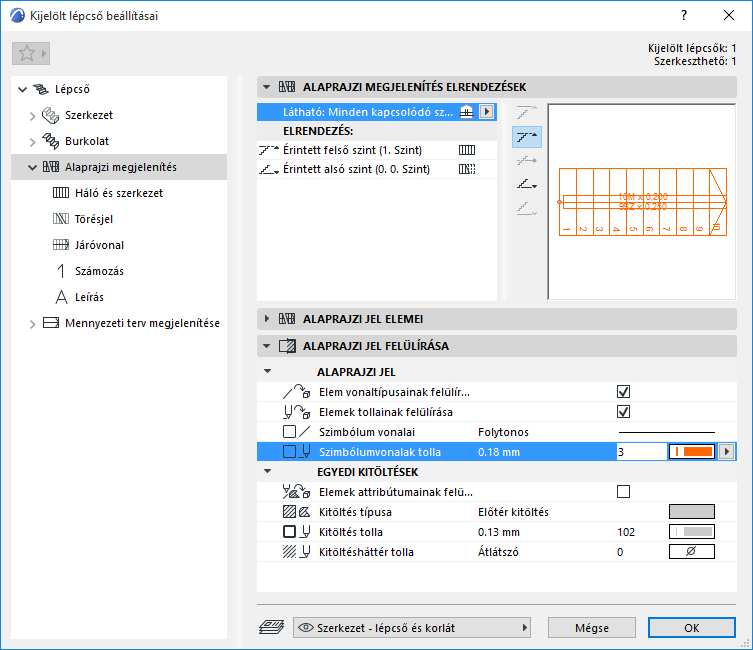Image resolution: width=753 pixels, height=650 pixels.
Task: Select the relevant lower story layout icon
Action: [527, 184]
